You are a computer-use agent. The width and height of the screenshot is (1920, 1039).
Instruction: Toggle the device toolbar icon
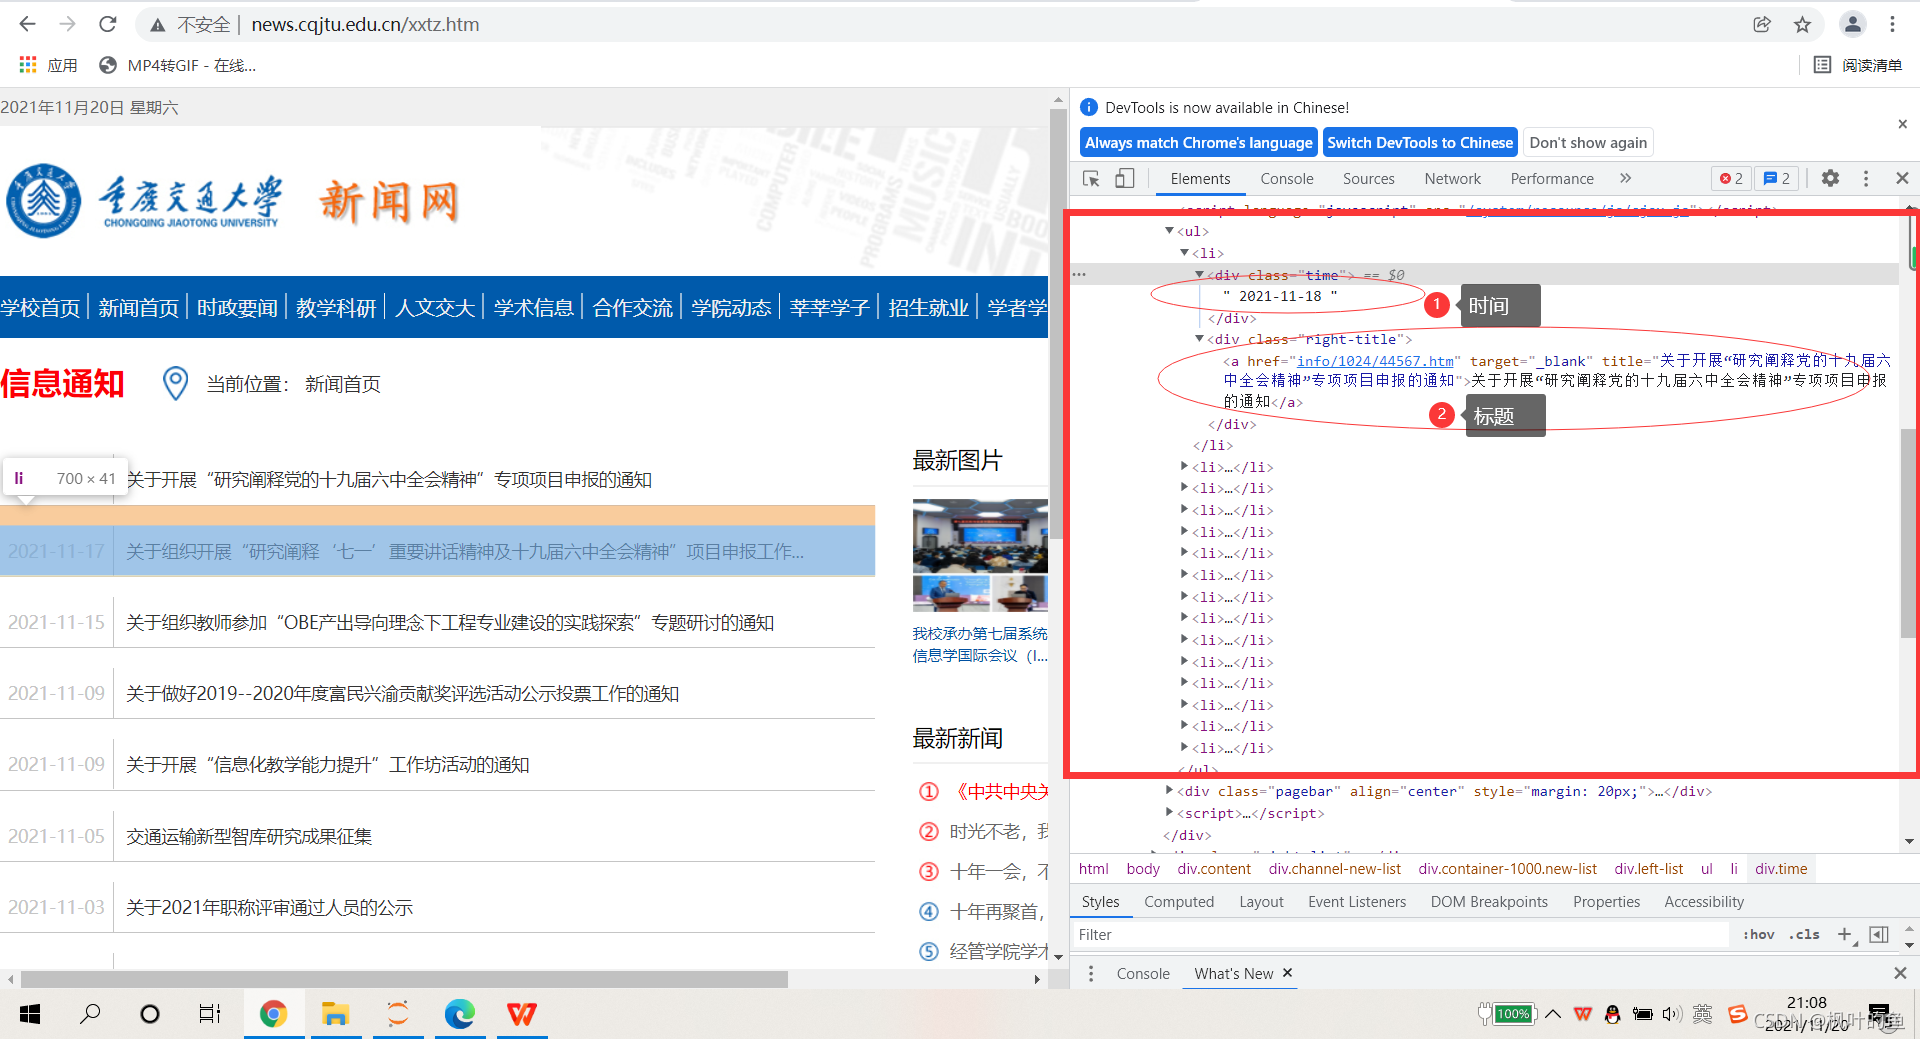click(x=1125, y=178)
